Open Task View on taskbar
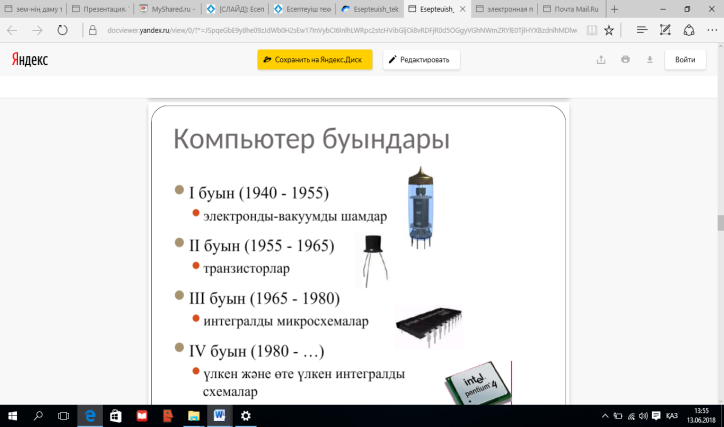The image size is (724, 427). coord(63,416)
